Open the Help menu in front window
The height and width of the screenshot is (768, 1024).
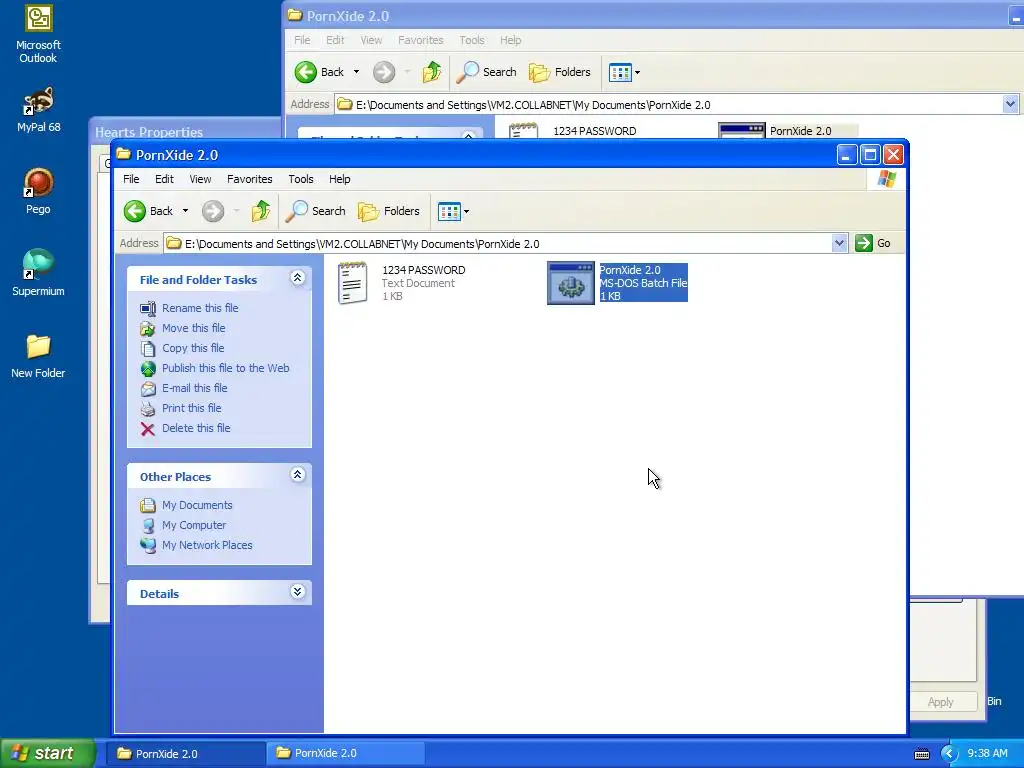pos(340,179)
